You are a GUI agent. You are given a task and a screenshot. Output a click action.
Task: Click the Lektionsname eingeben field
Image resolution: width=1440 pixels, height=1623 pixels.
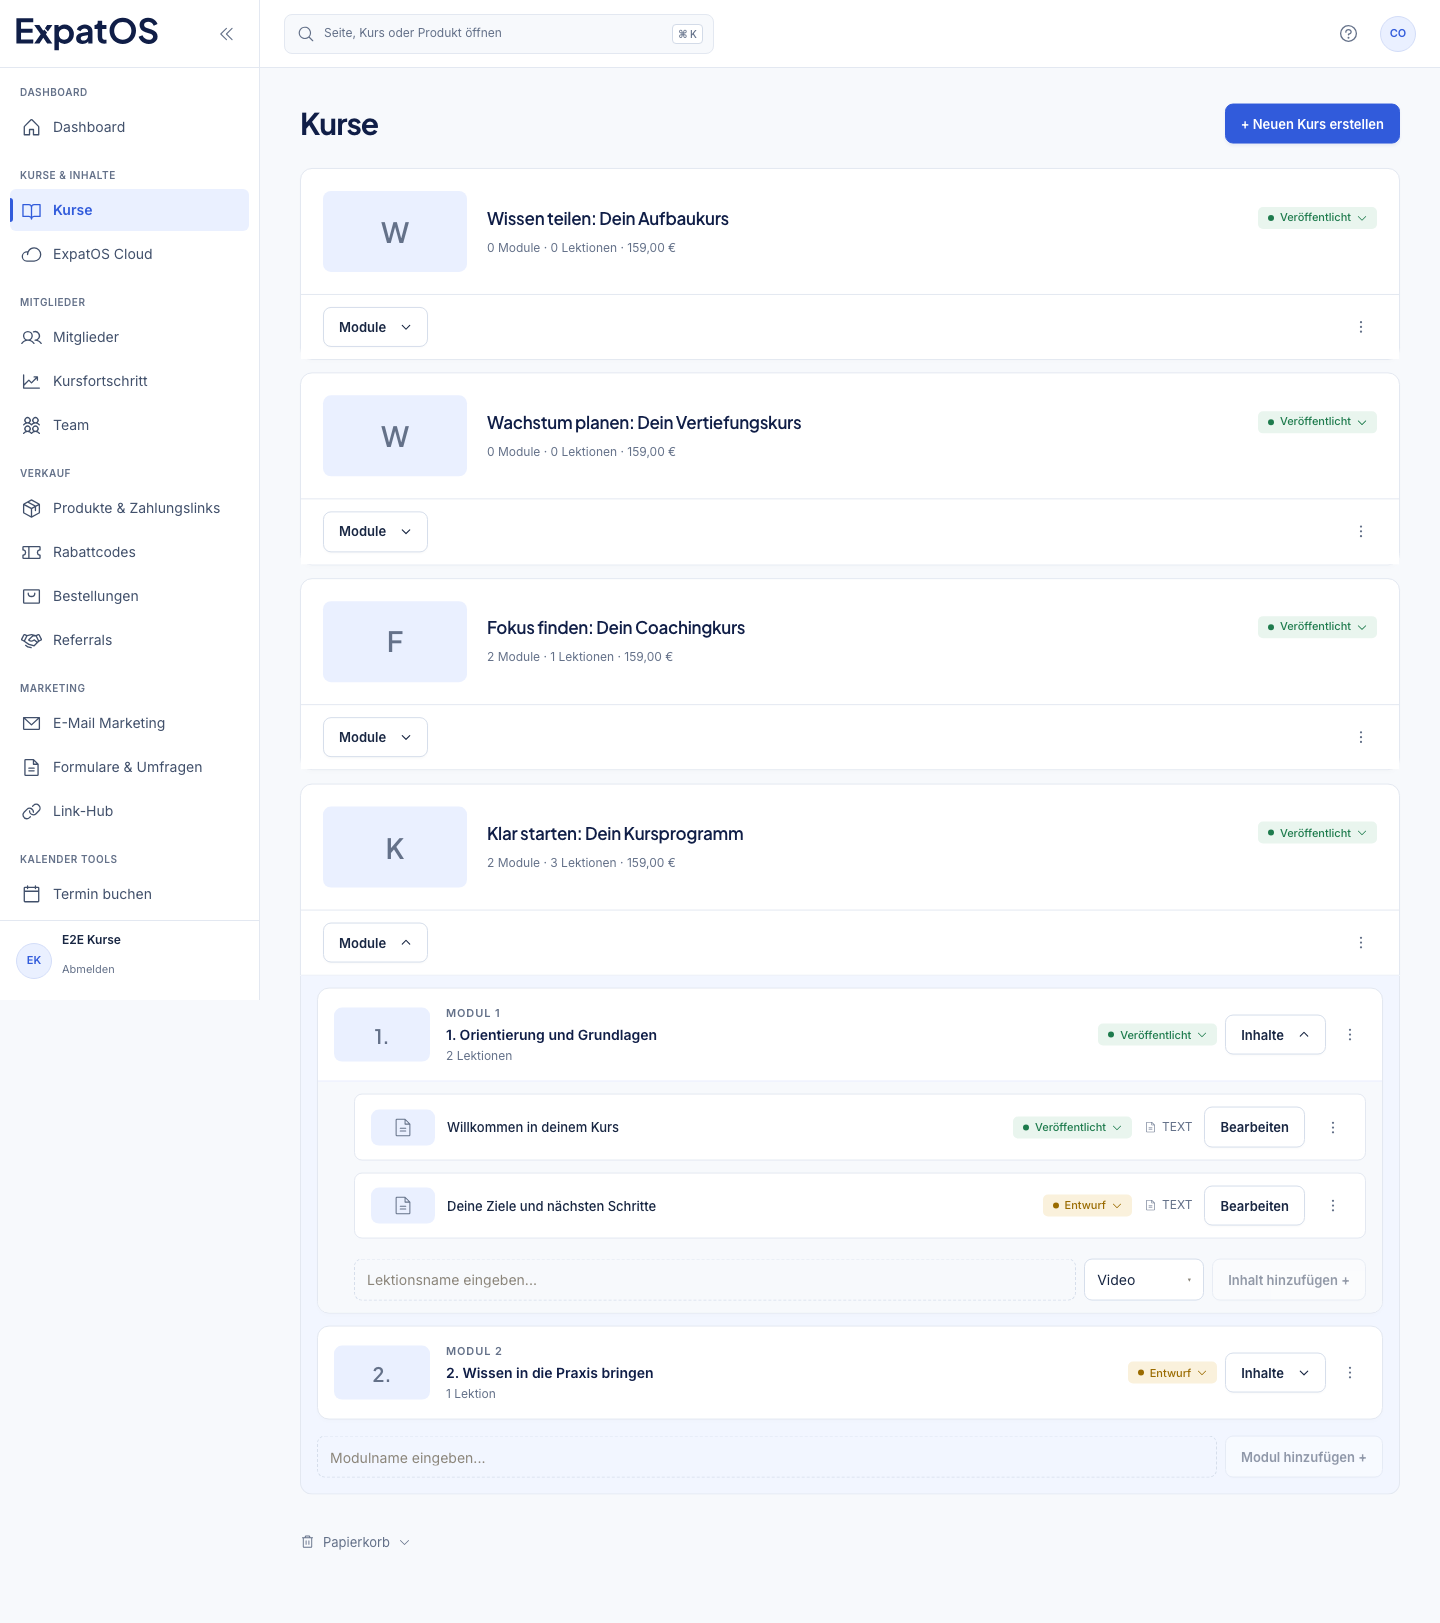tap(715, 1280)
